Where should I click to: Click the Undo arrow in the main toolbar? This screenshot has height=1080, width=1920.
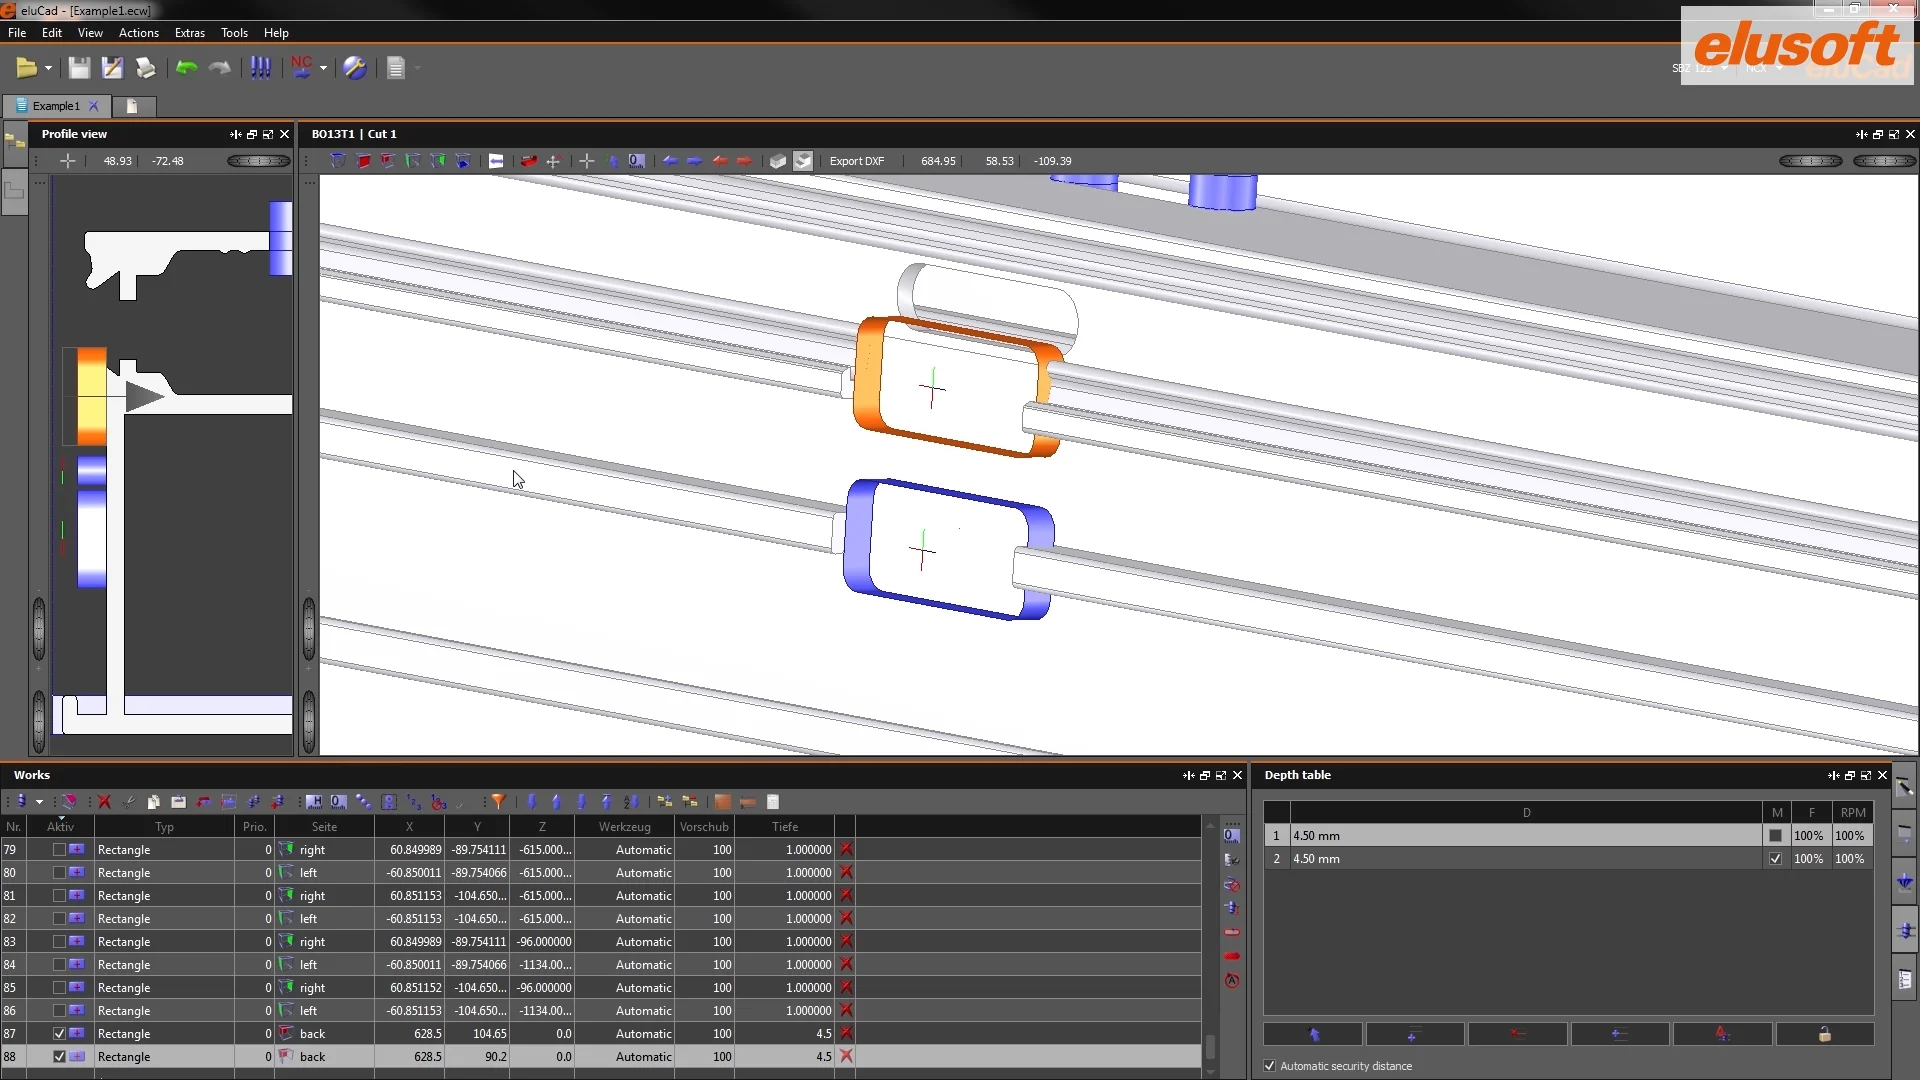pyautogui.click(x=185, y=67)
